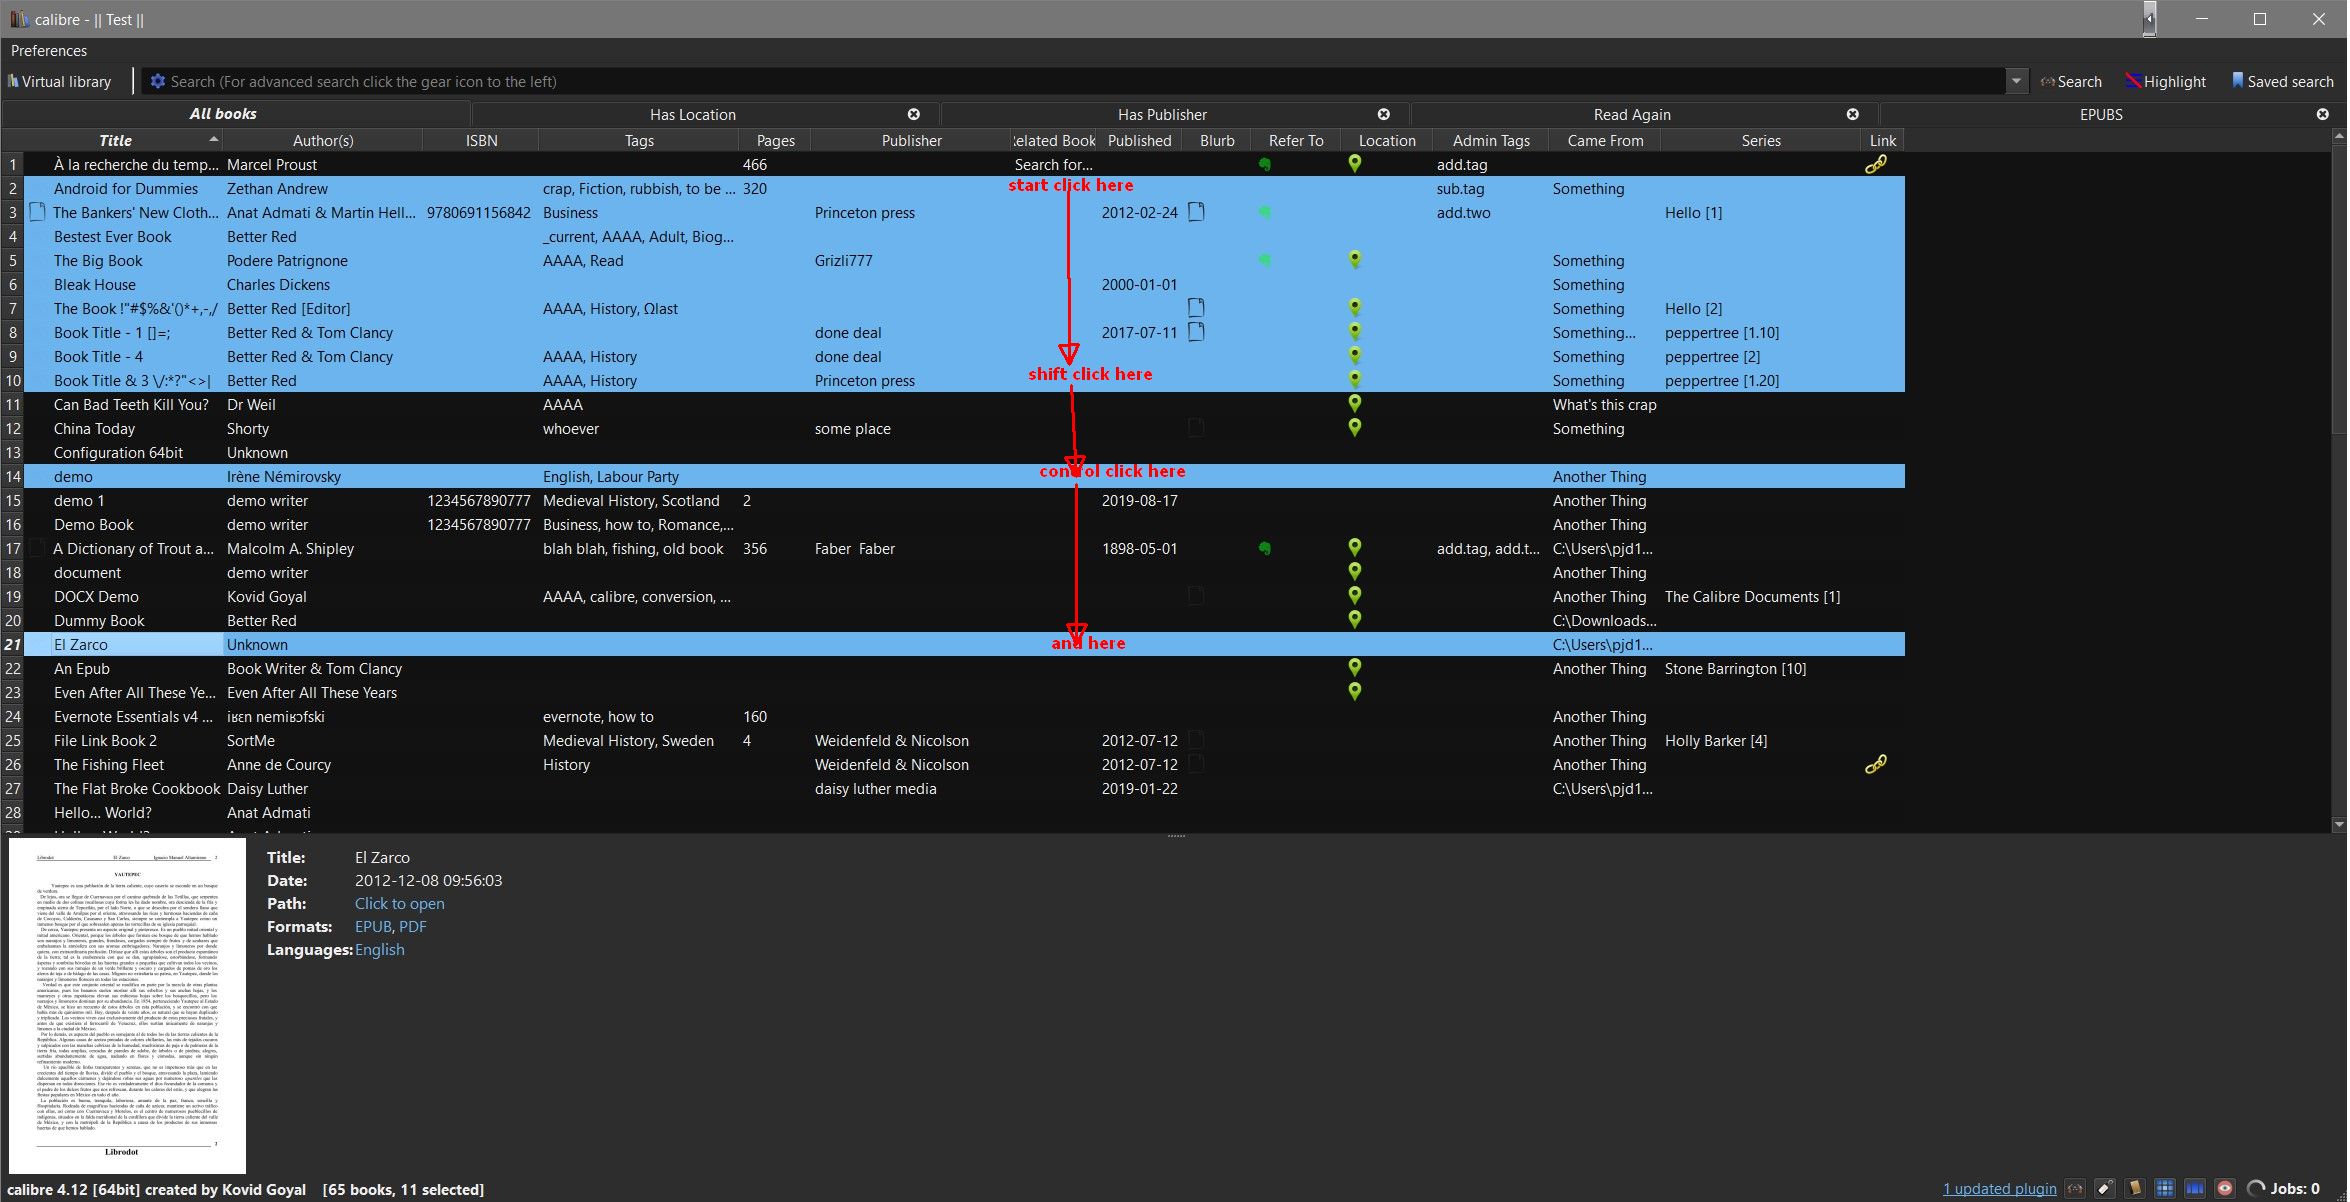This screenshot has height=1202, width=2350.
Task: Open the advanced search gear icon
Action: tap(157, 82)
